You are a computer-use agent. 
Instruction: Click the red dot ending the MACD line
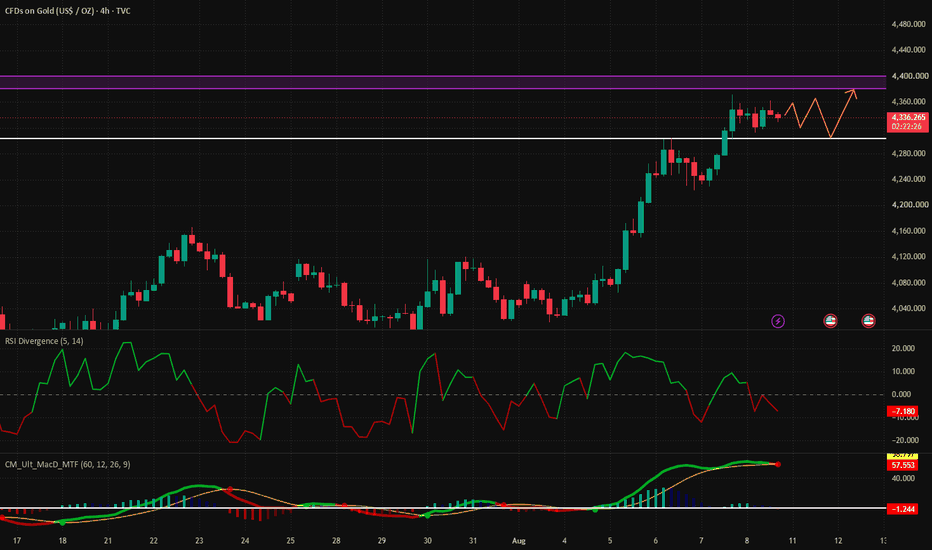(x=777, y=464)
